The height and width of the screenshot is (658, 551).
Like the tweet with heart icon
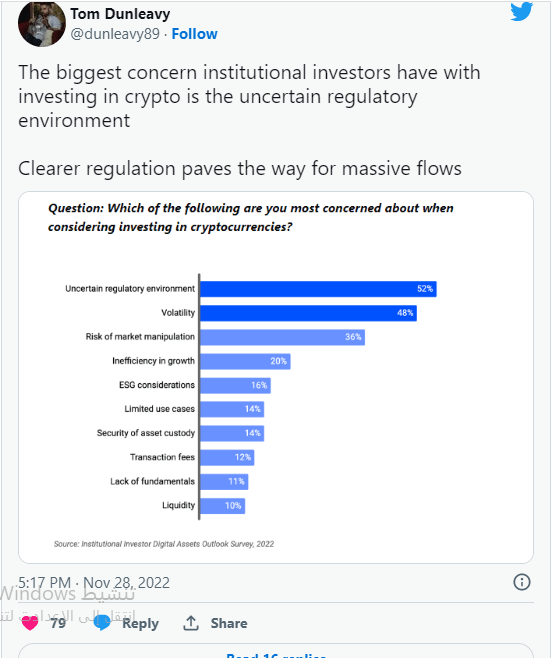(x=30, y=623)
